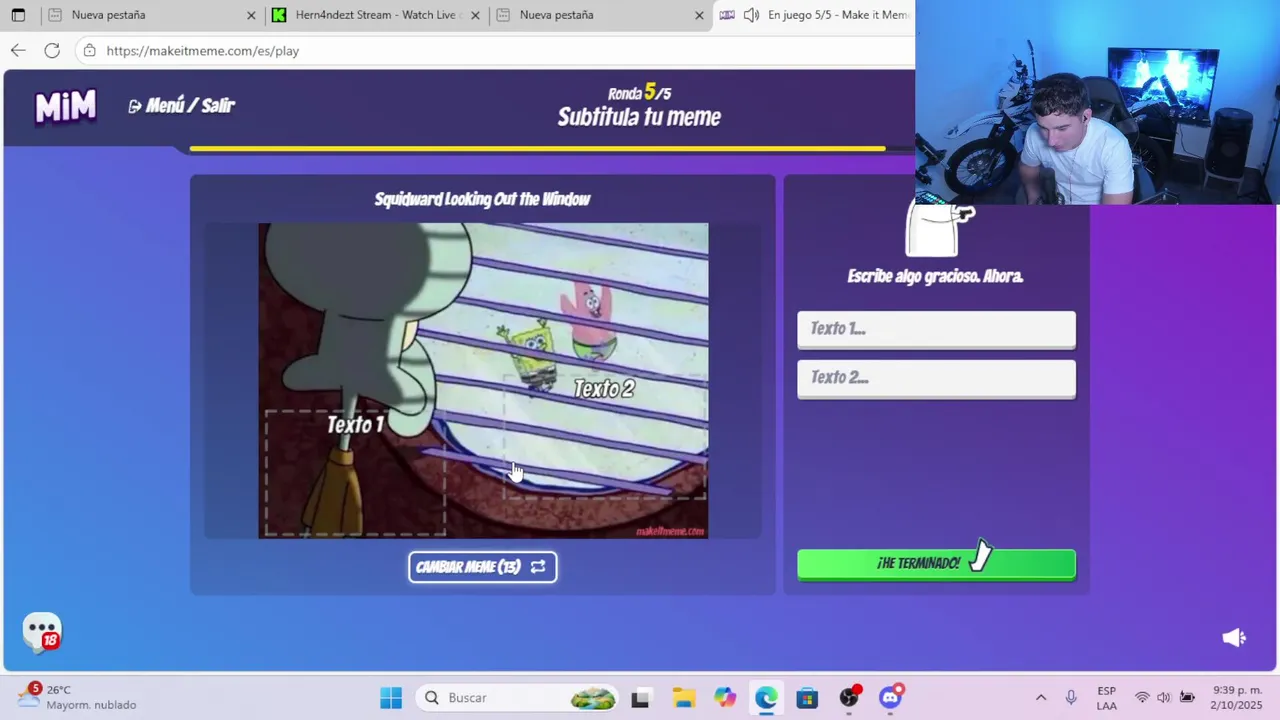Click the Squidward Looking Out the Window title

482,199
